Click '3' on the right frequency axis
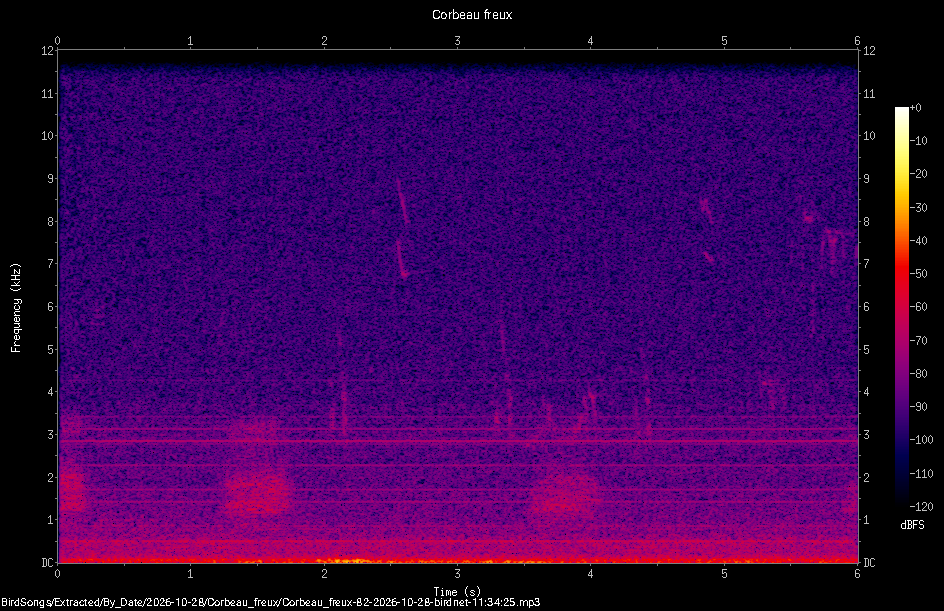Image resolution: width=944 pixels, height=611 pixels. coord(866,435)
